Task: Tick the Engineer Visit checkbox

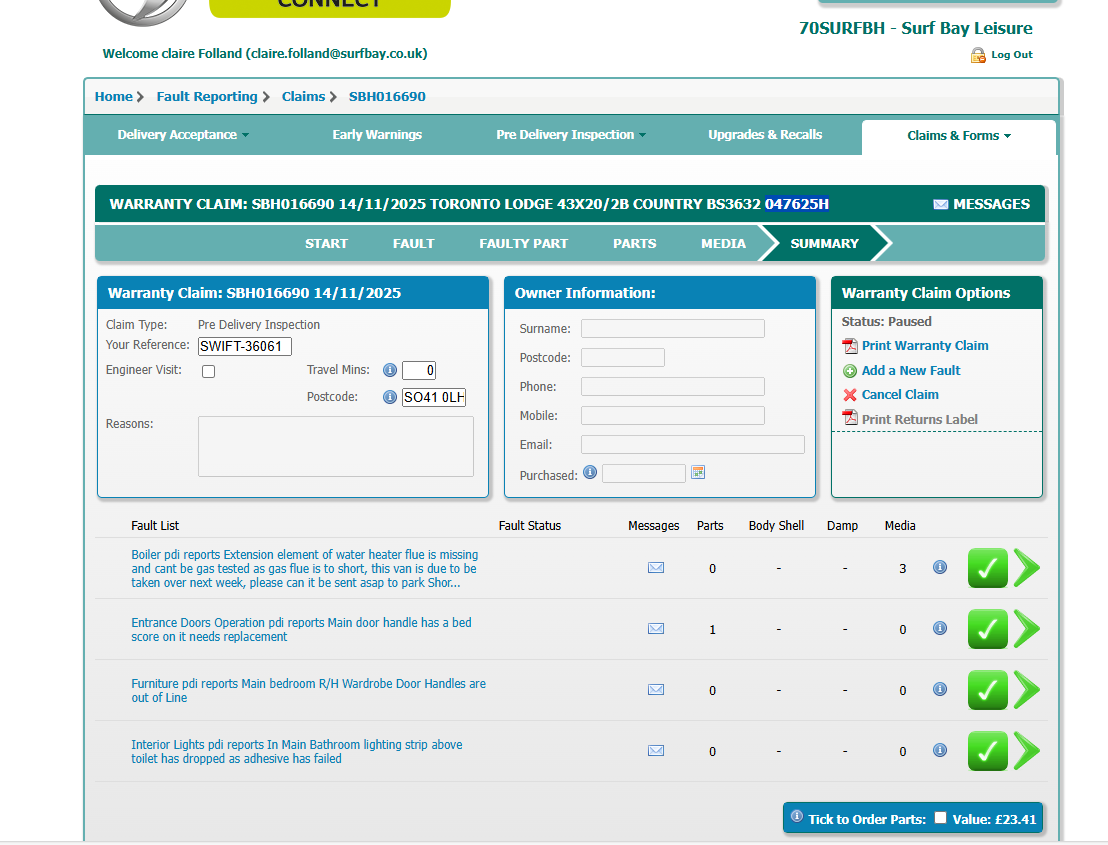Action: 208,371
